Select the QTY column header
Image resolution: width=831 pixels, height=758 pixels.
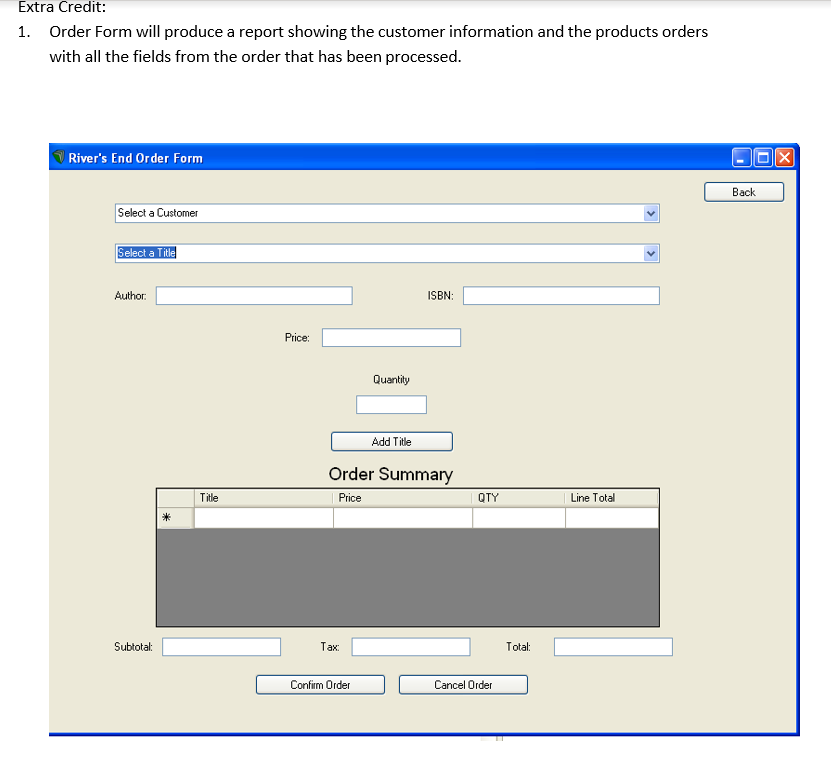pyautogui.click(x=517, y=497)
